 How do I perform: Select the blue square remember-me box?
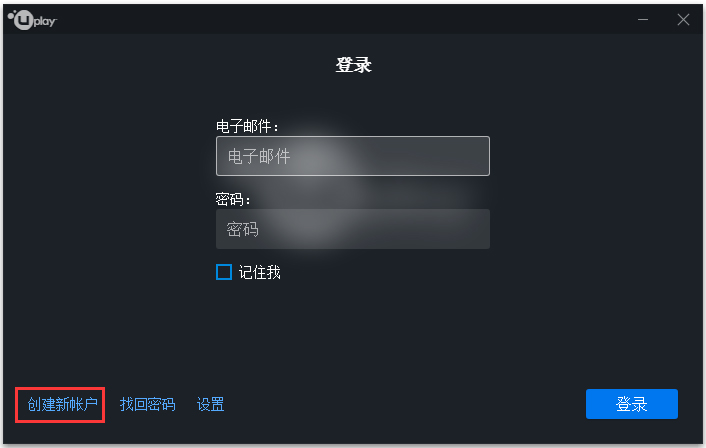pos(224,272)
